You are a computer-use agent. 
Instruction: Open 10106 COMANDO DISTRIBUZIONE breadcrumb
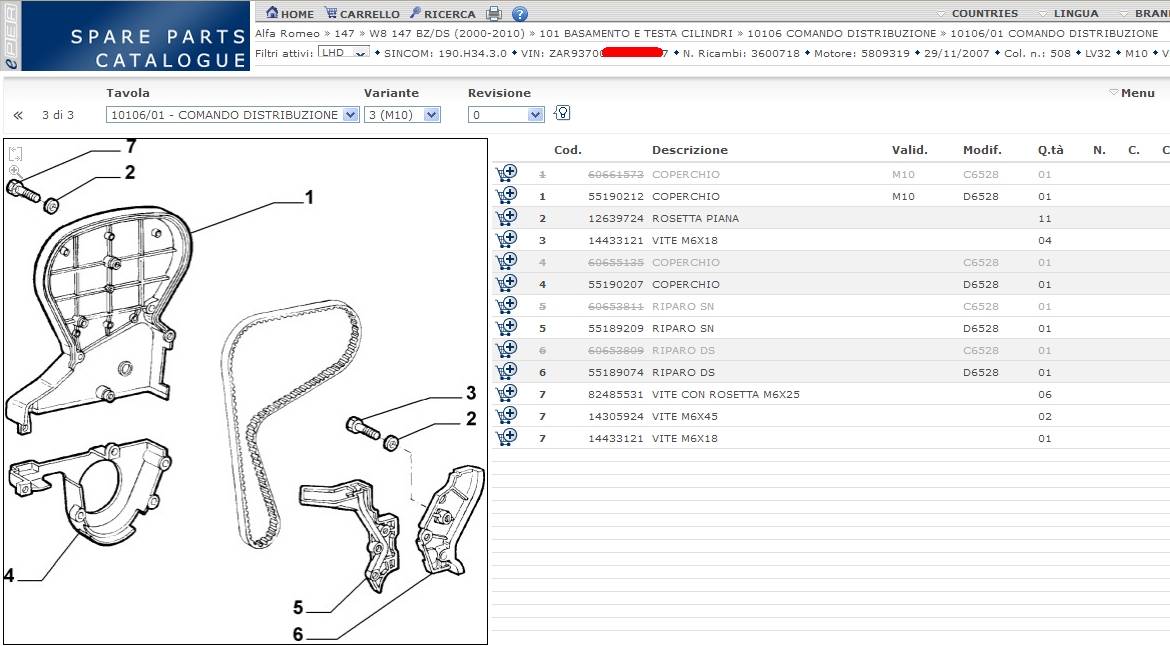[x=842, y=34]
